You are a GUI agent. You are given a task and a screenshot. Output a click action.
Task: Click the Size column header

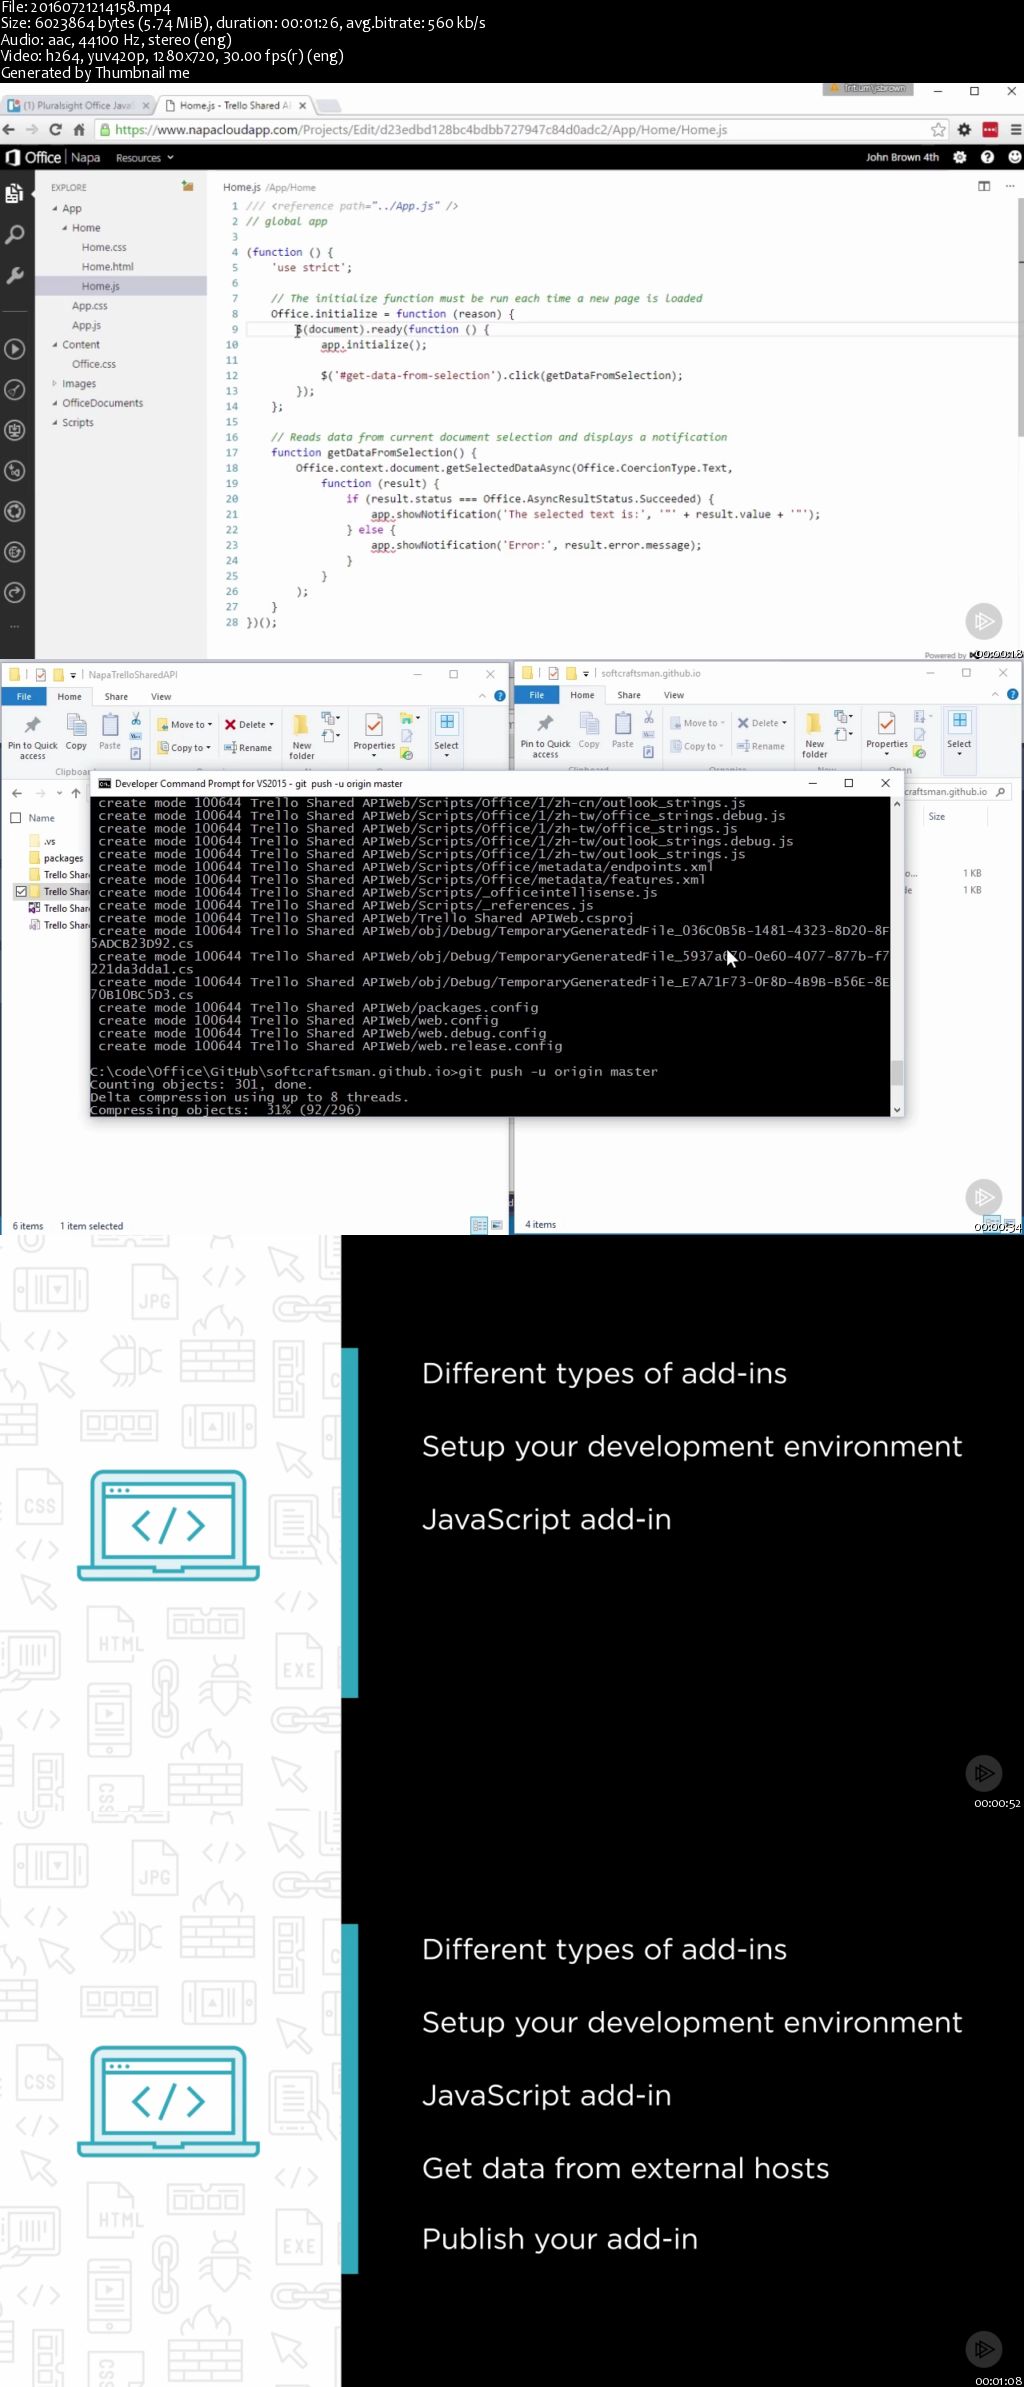(937, 816)
